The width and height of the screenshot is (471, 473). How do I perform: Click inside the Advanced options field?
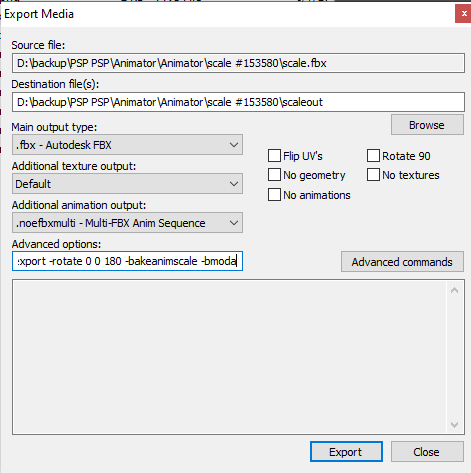127,261
